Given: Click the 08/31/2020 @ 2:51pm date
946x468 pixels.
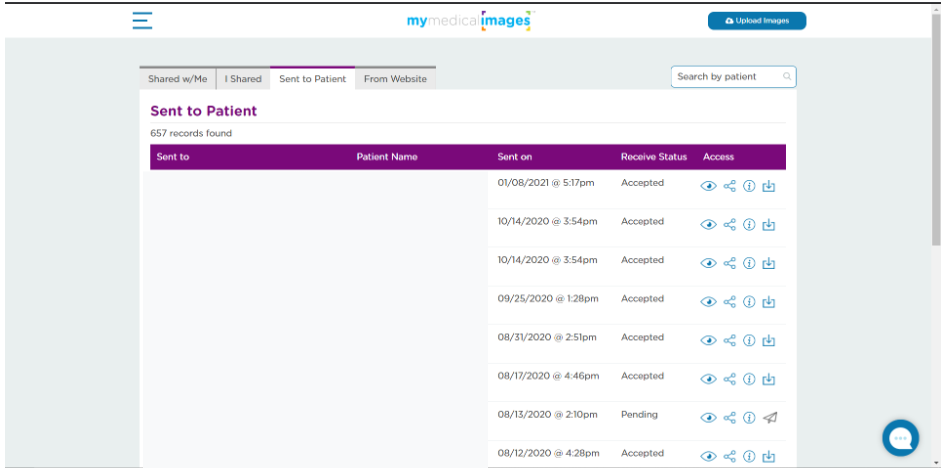Looking at the screenshot, I should (x=547, y=337).
